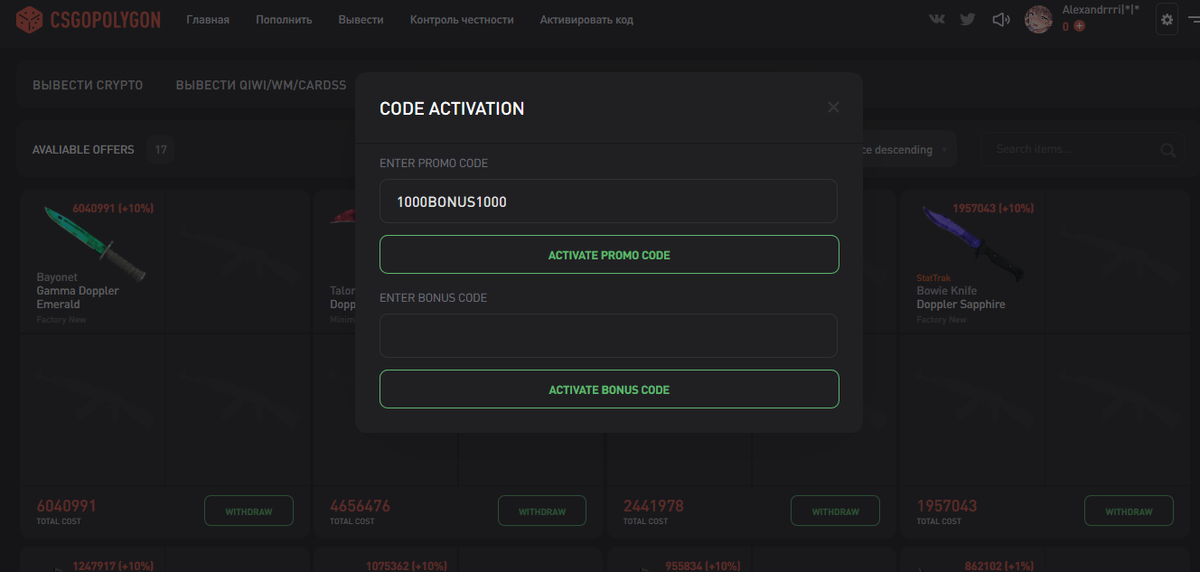Viewport: 1200px width, 572px height.
Task: Withdraw the 1957043 offer
Action: pos(1129,511)
